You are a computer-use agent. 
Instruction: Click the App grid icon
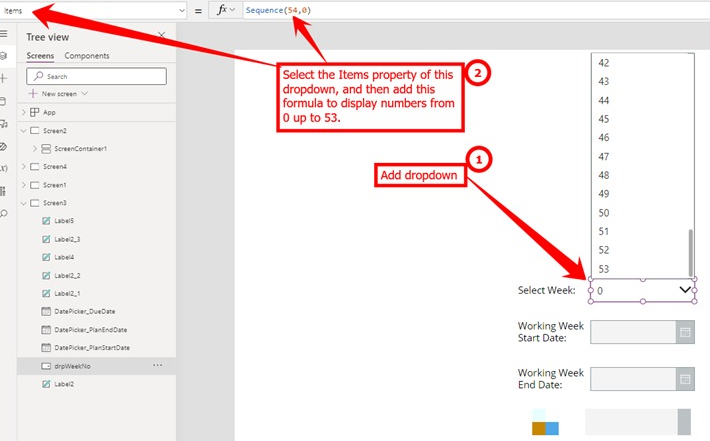pos(34,112)
